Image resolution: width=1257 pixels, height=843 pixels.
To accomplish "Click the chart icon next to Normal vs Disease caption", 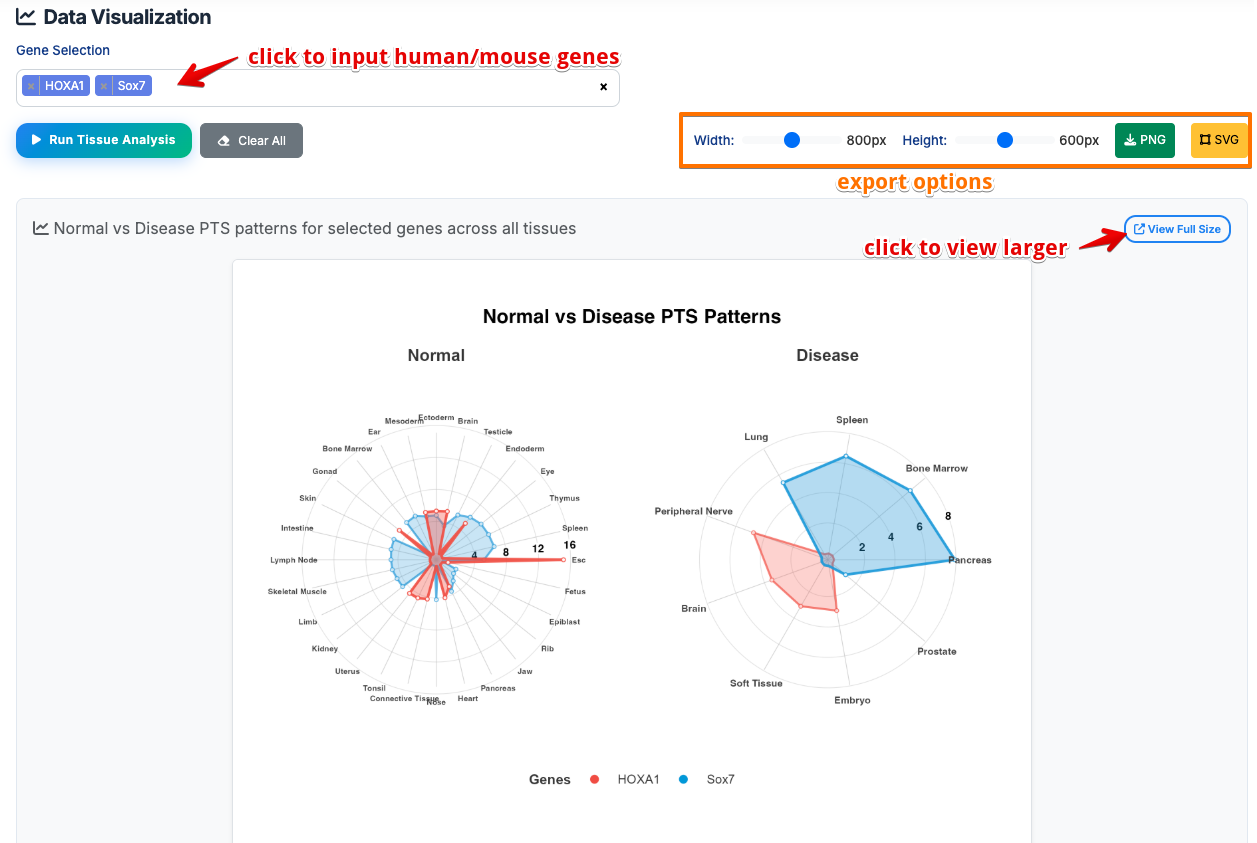I will pyautogui.click(x=39, y=228).
